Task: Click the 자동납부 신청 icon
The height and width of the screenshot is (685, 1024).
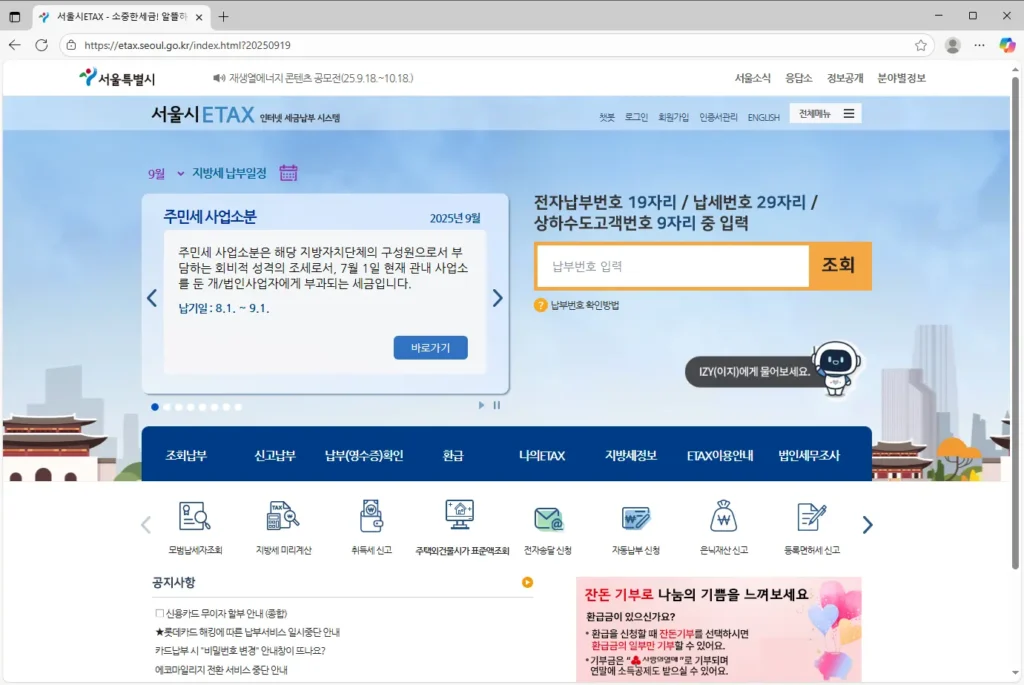Action: point(635,517)
